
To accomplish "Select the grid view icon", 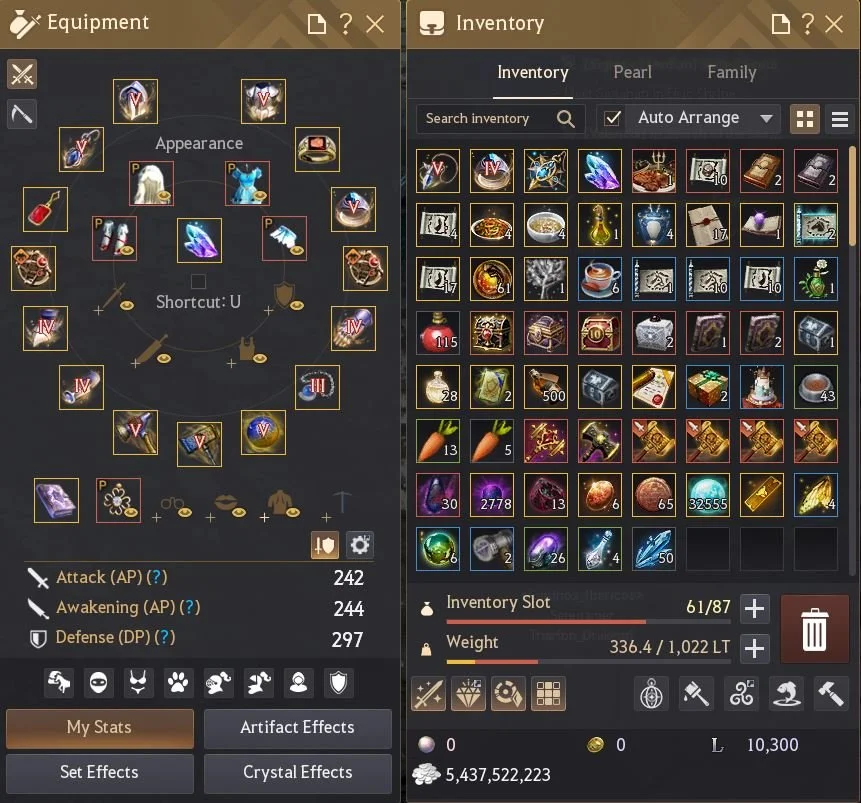I will [805, 119].
